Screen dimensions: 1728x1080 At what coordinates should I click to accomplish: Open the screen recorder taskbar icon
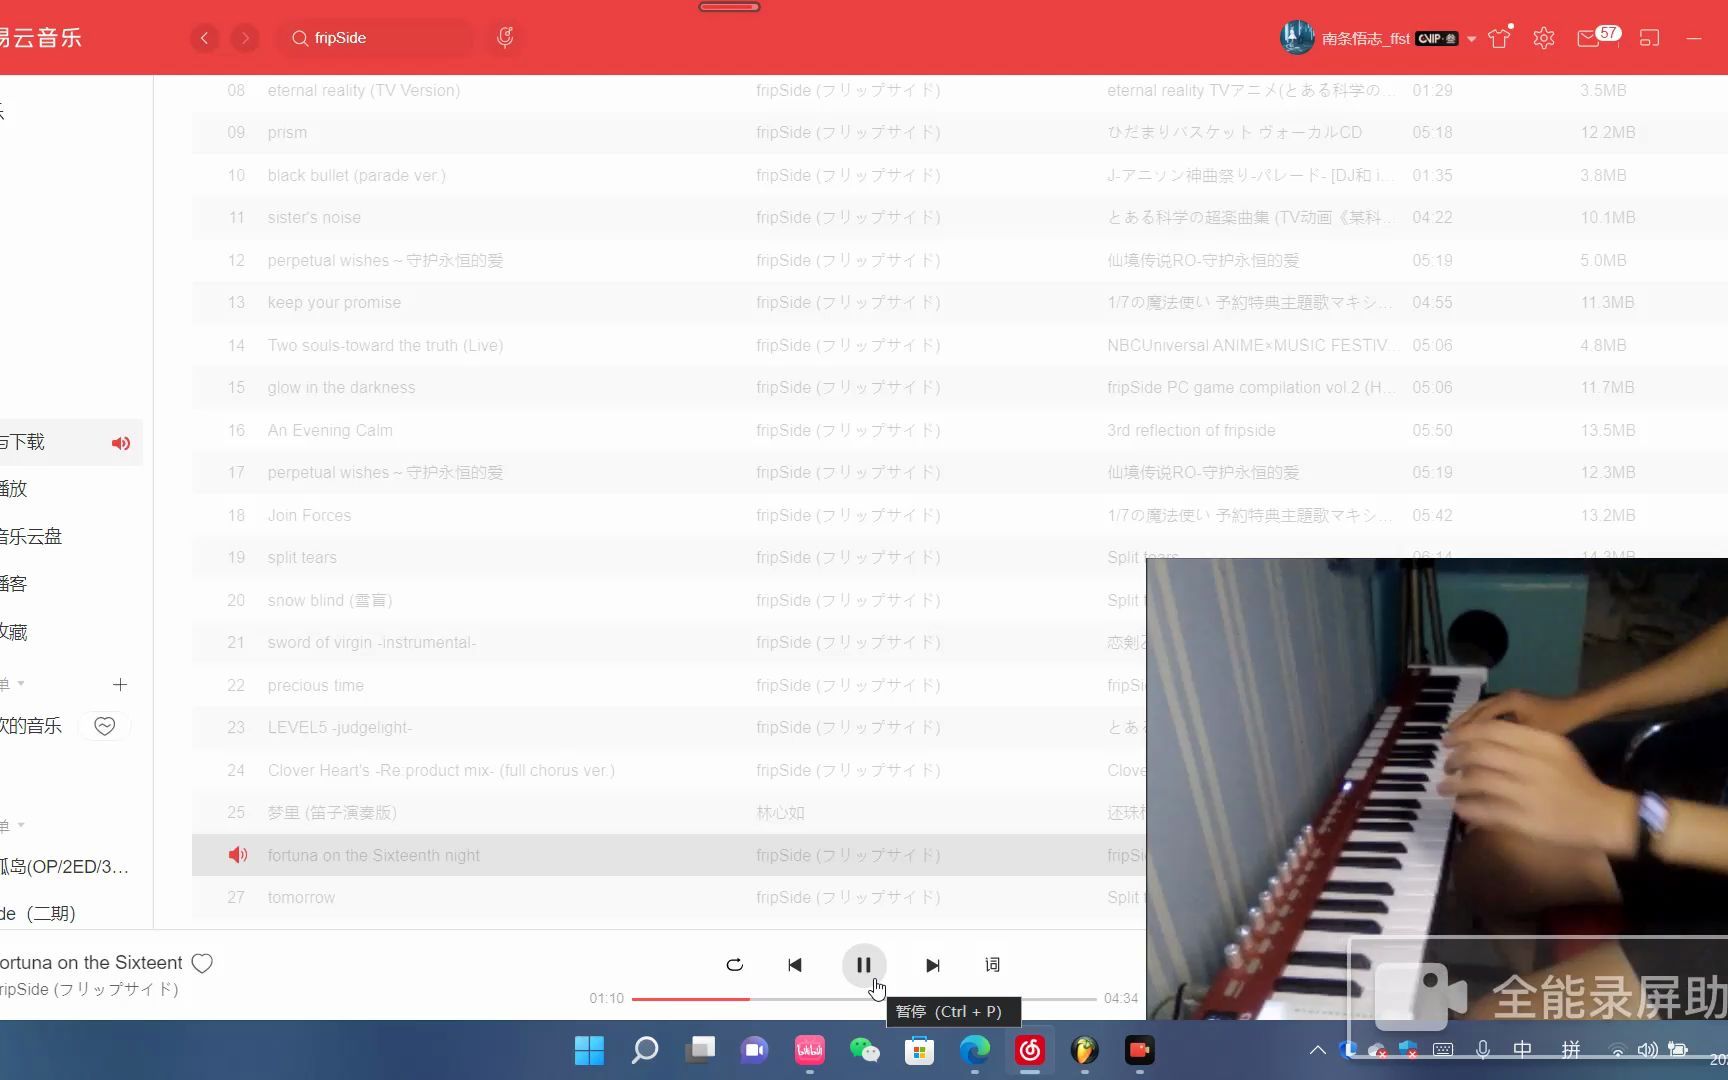(1139, 1050)
